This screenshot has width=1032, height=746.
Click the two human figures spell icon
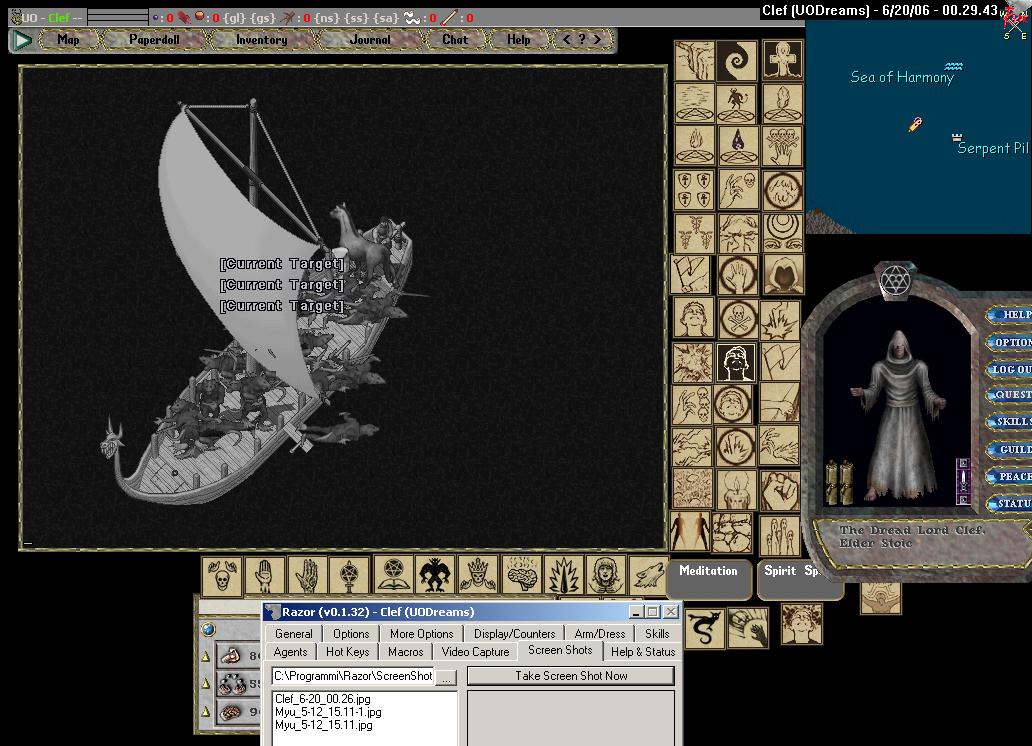(x=690, y=531)
